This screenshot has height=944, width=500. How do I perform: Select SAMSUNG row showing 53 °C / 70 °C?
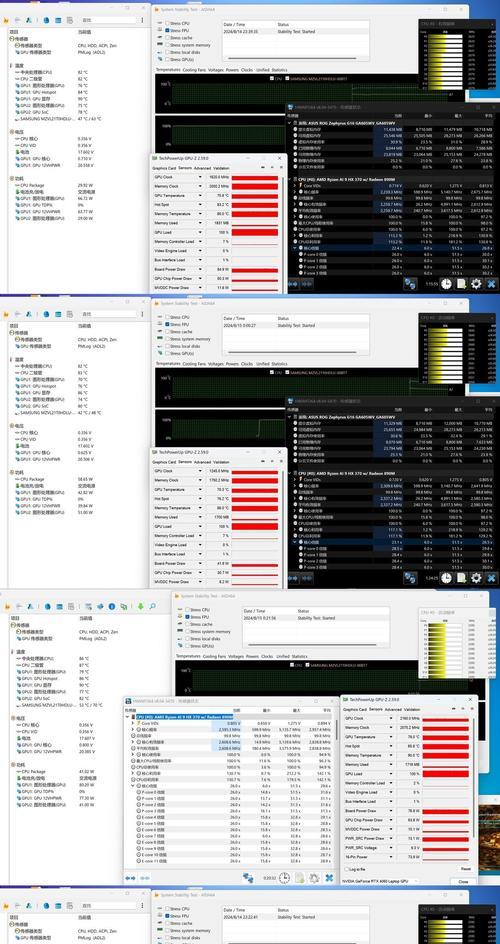click(x=60, y=705)
